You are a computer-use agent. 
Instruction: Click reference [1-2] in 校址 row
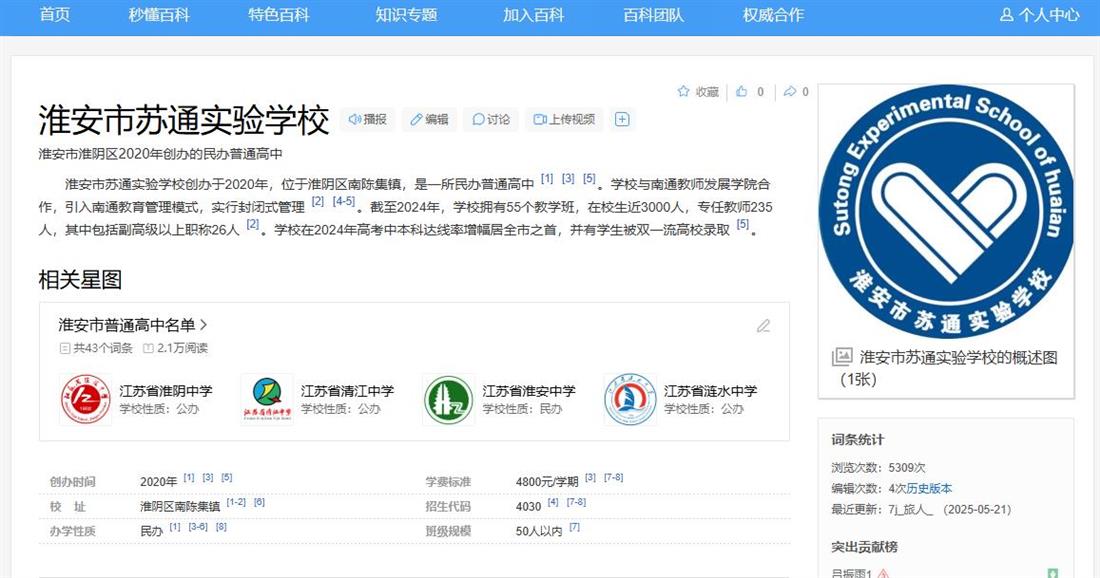pyautogui.click(x=236, y=502)
